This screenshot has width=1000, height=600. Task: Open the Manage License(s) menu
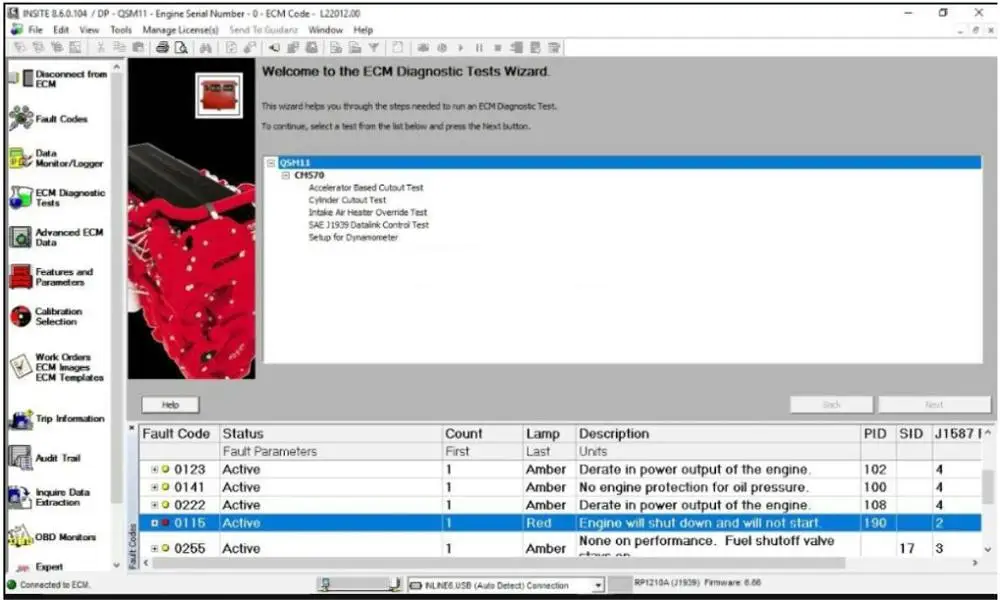(180, 30)
